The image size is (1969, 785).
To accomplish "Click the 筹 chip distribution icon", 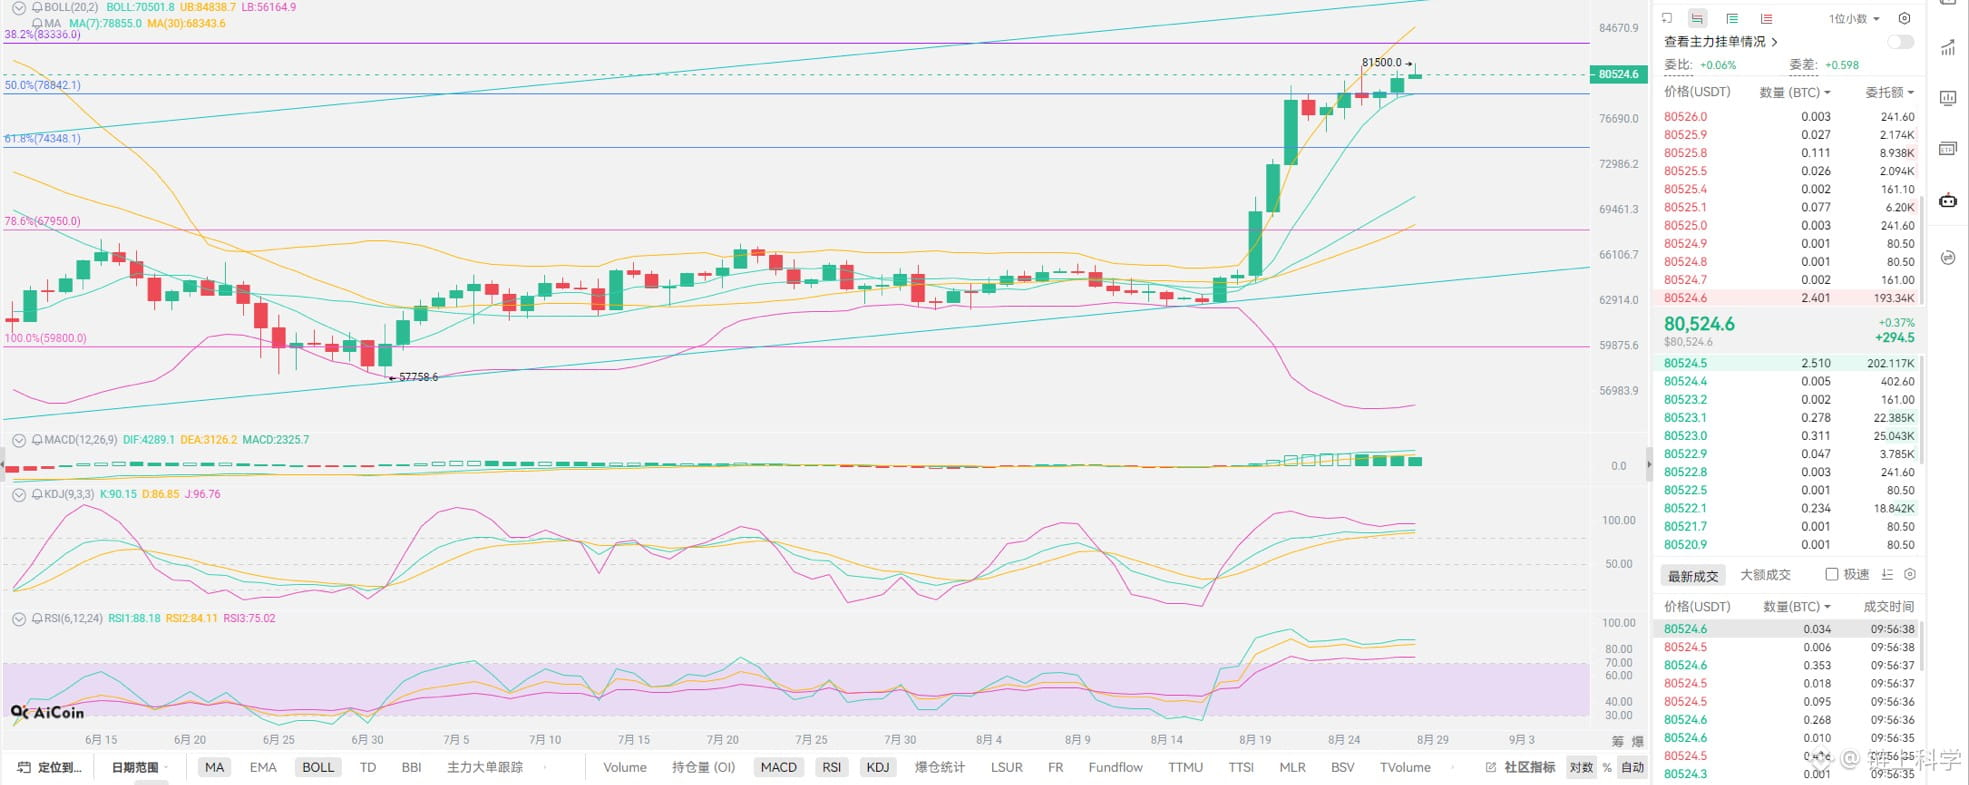I will coord(1617,741).
